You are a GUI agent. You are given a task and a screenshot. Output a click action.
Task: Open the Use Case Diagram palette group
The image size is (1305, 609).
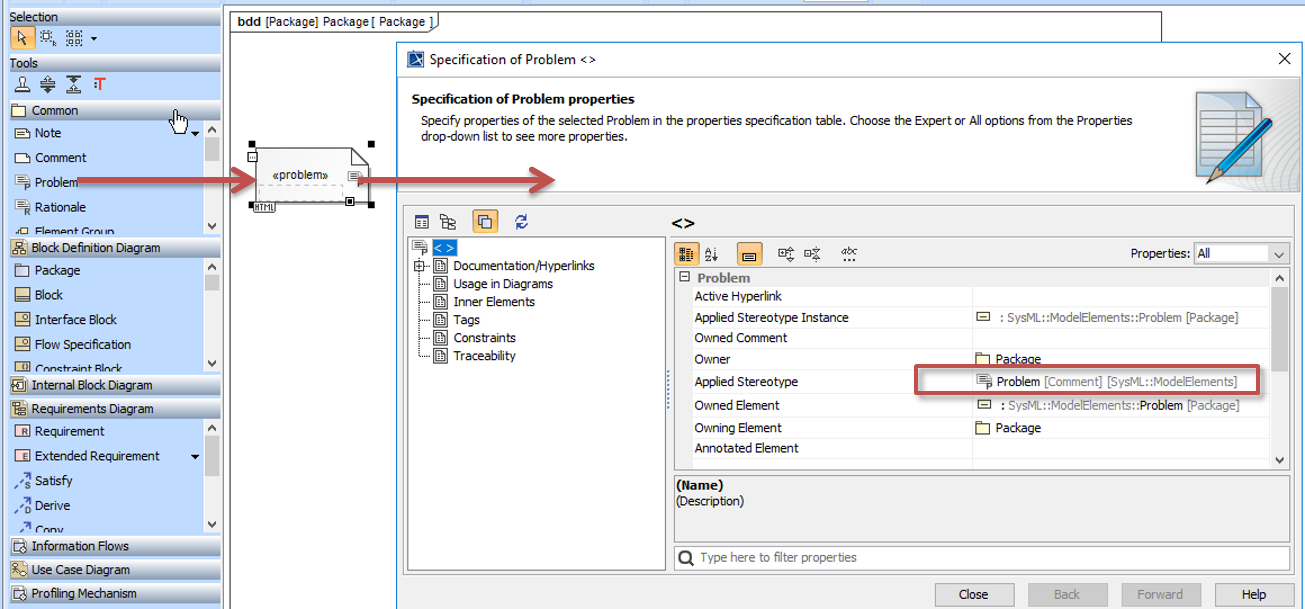point(80,570)
